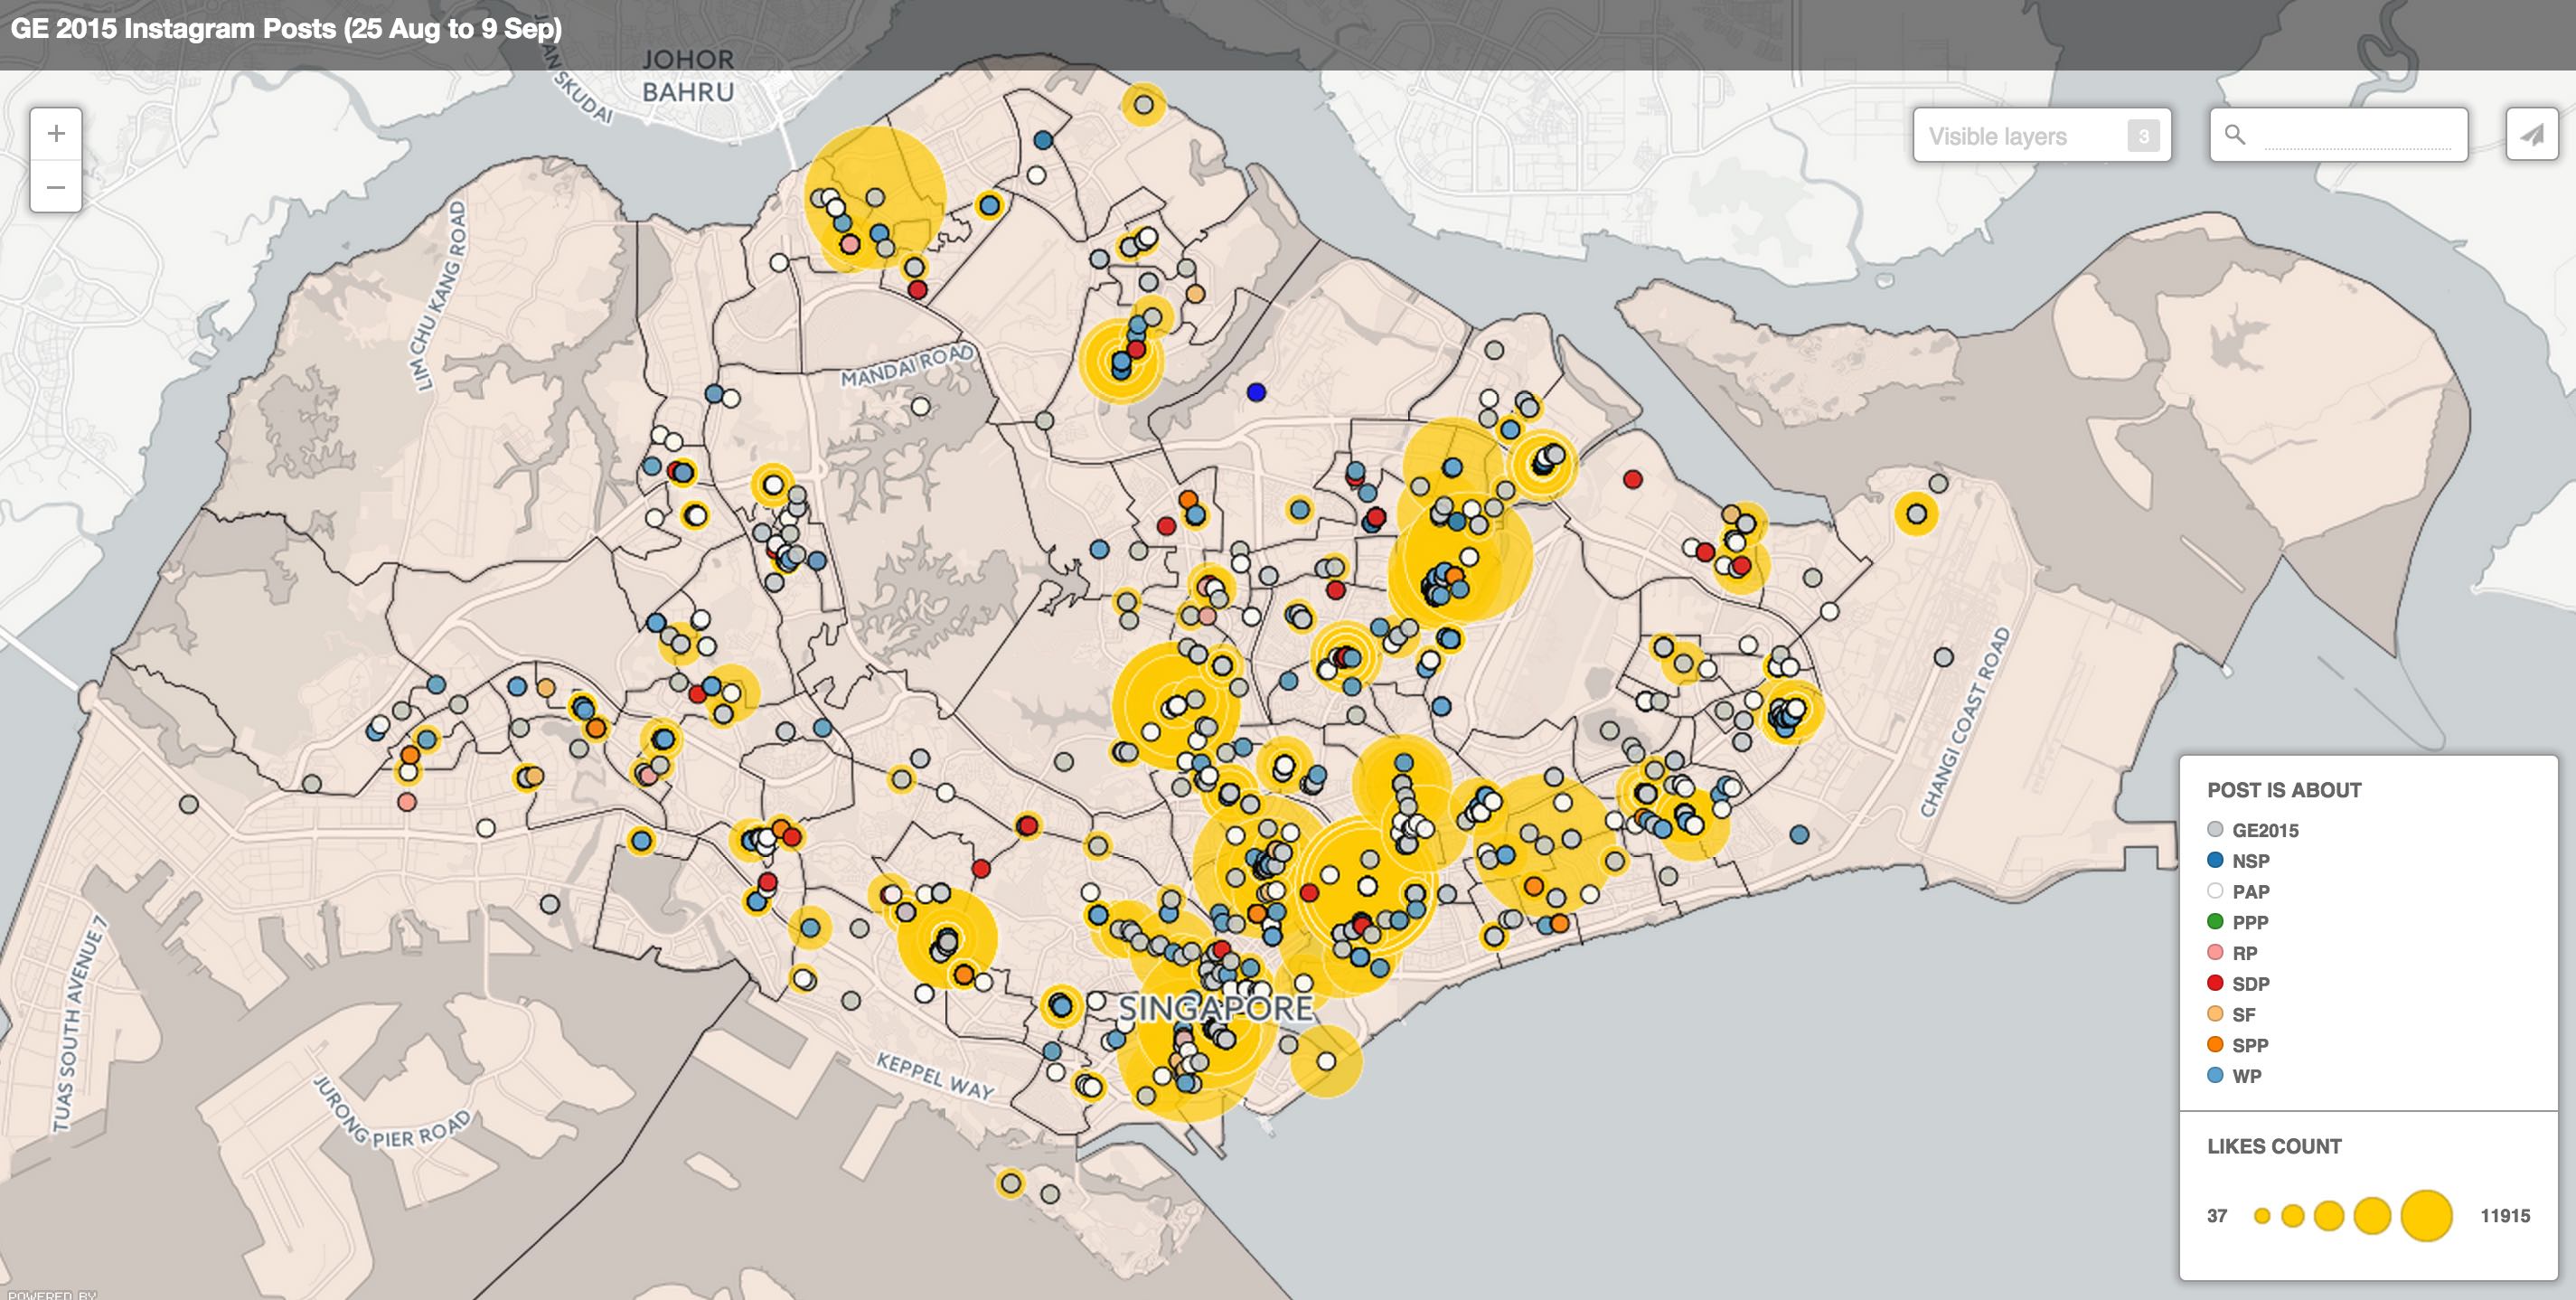Click the map title GE 2015 Instagram Posts

286,28
